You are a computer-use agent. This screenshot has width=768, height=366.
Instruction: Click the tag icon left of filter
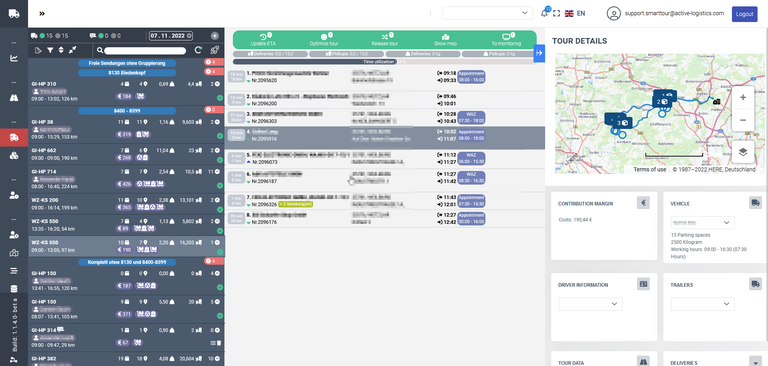click(x=39, y=50)
